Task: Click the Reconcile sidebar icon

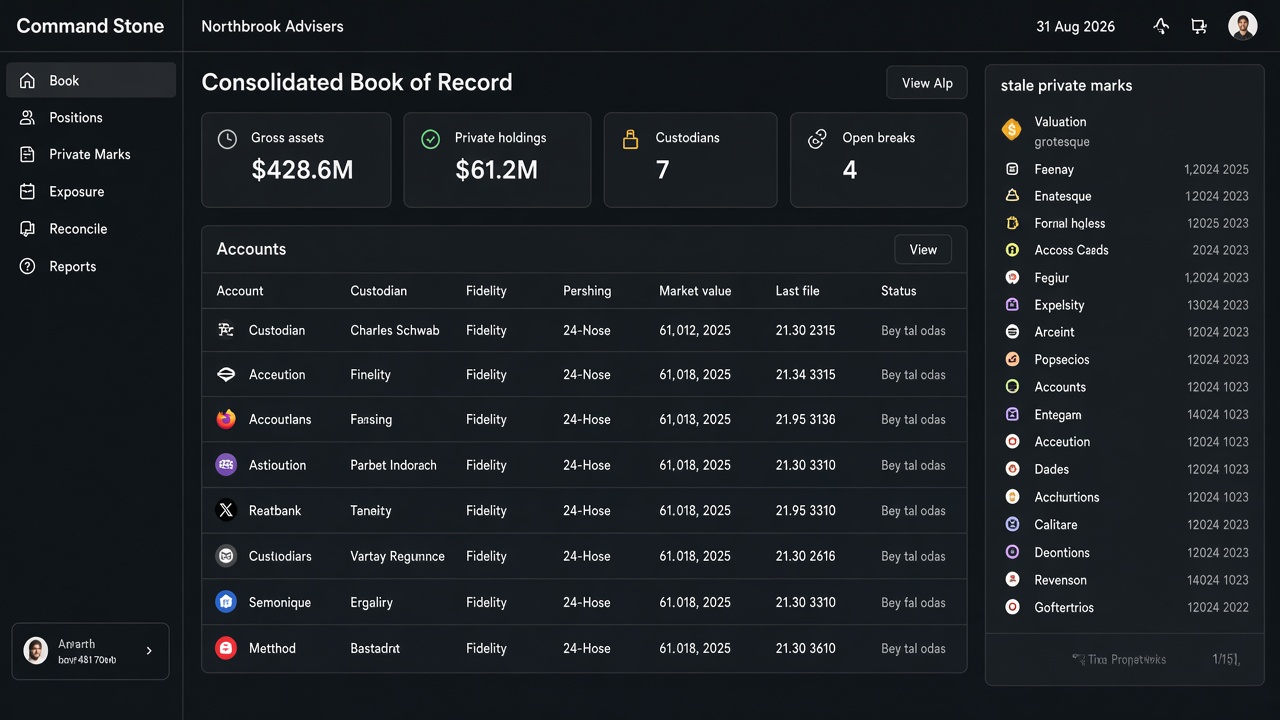Action: 28,229
